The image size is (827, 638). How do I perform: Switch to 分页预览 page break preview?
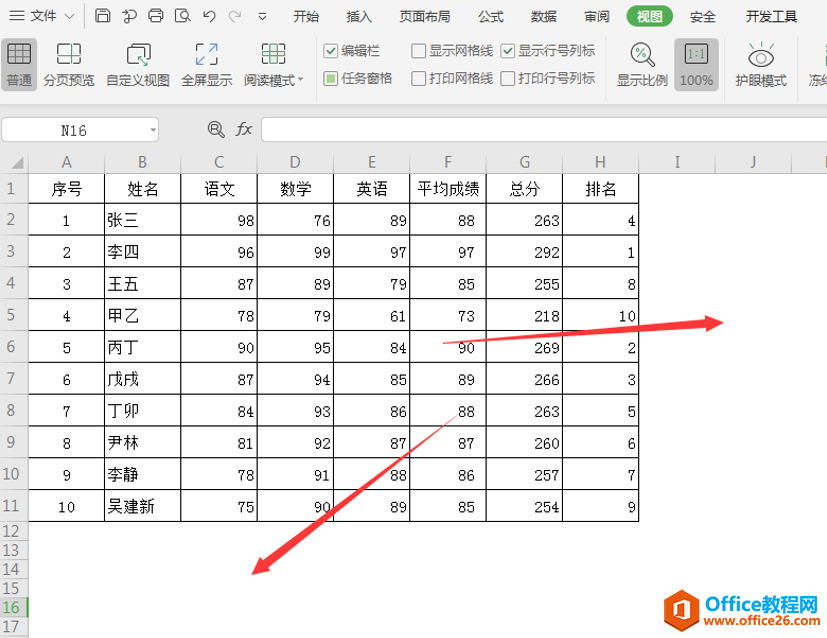click(x=69, y=65)
